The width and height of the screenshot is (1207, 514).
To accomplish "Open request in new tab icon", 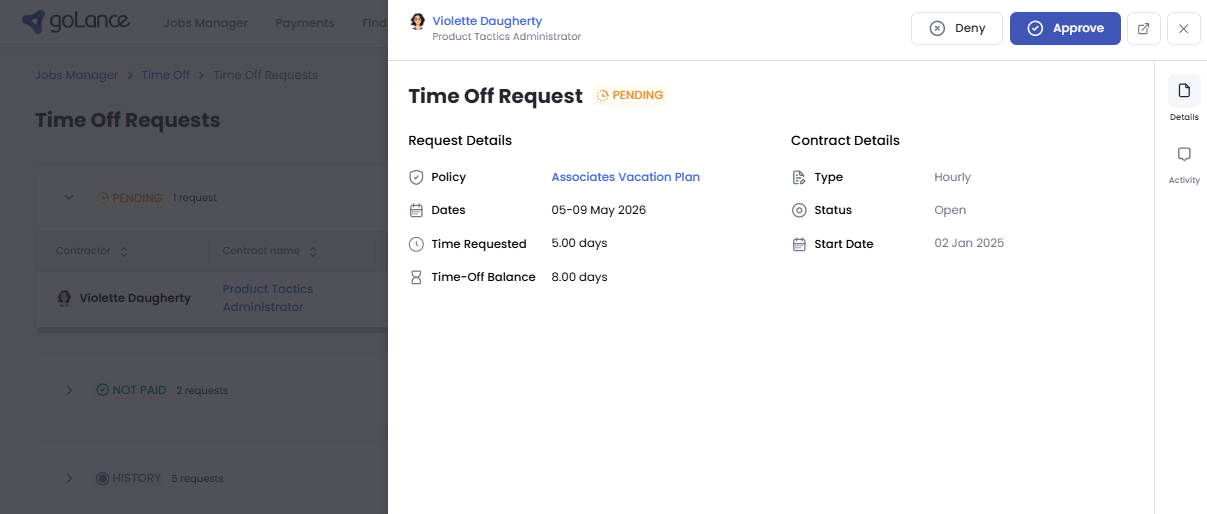I will 1143,28.
